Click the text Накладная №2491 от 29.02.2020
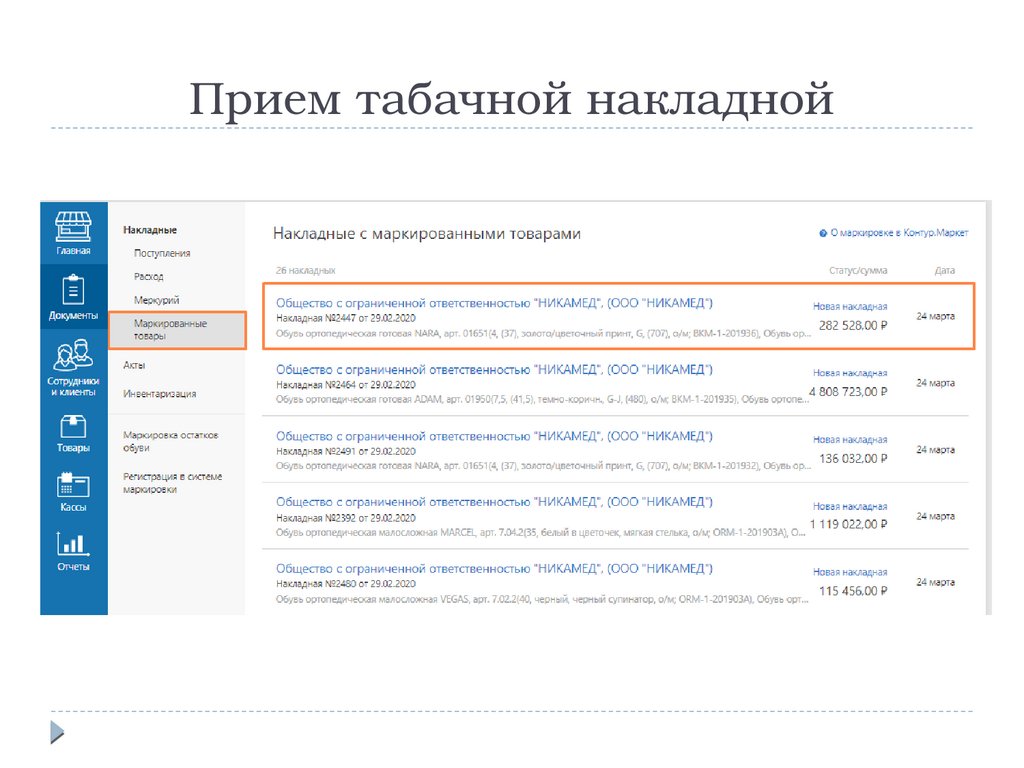 coord(345,452)
